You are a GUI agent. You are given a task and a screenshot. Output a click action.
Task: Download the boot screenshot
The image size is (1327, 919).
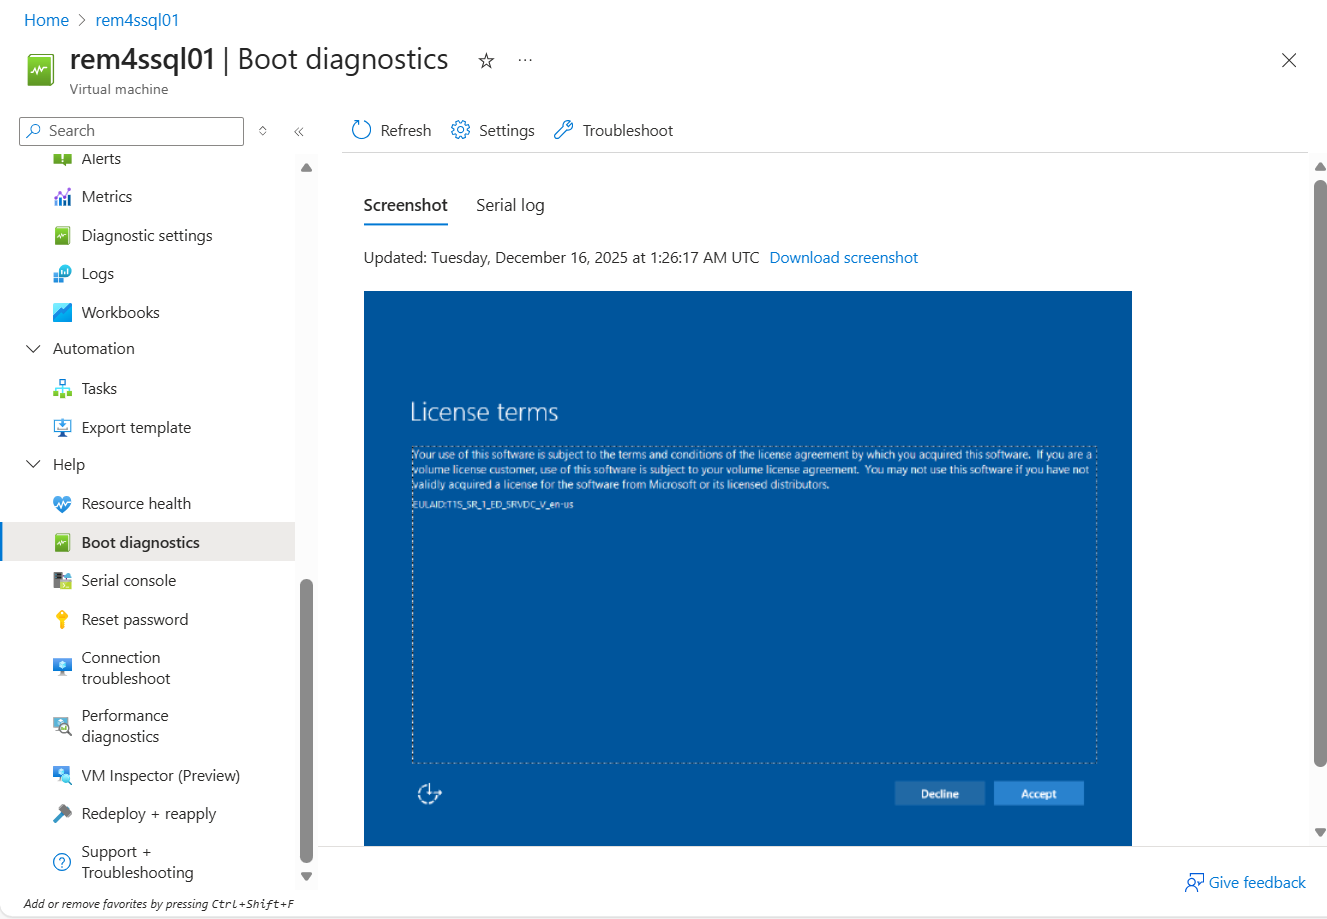click(x=843, y=257)
